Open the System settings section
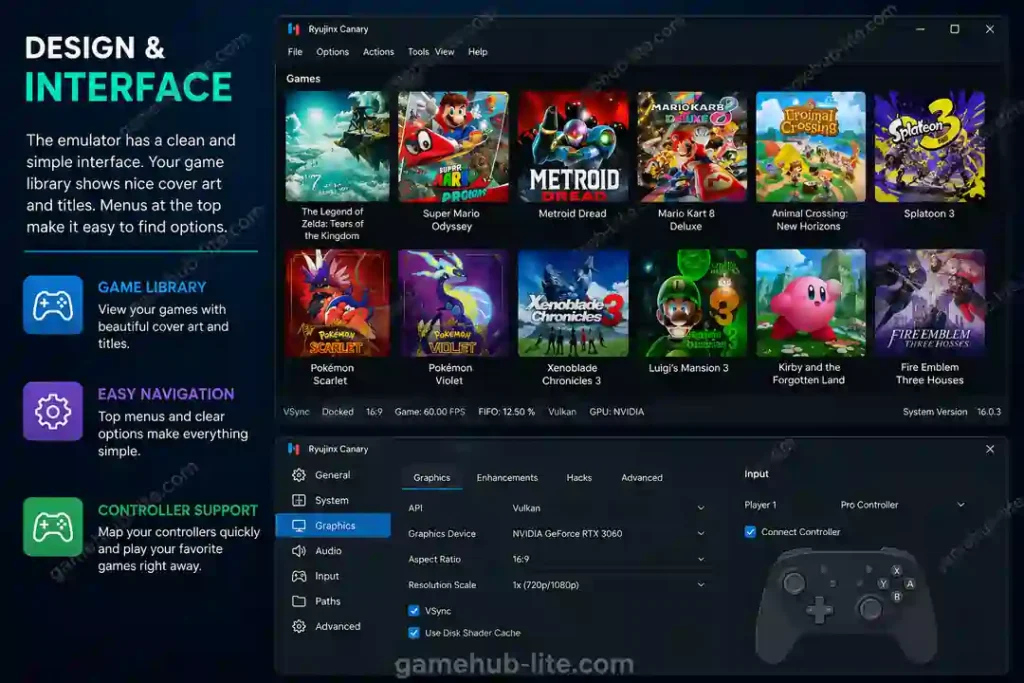Image resolution: width=1024 pixels, height=683 pixels. (x=333, y=500)
